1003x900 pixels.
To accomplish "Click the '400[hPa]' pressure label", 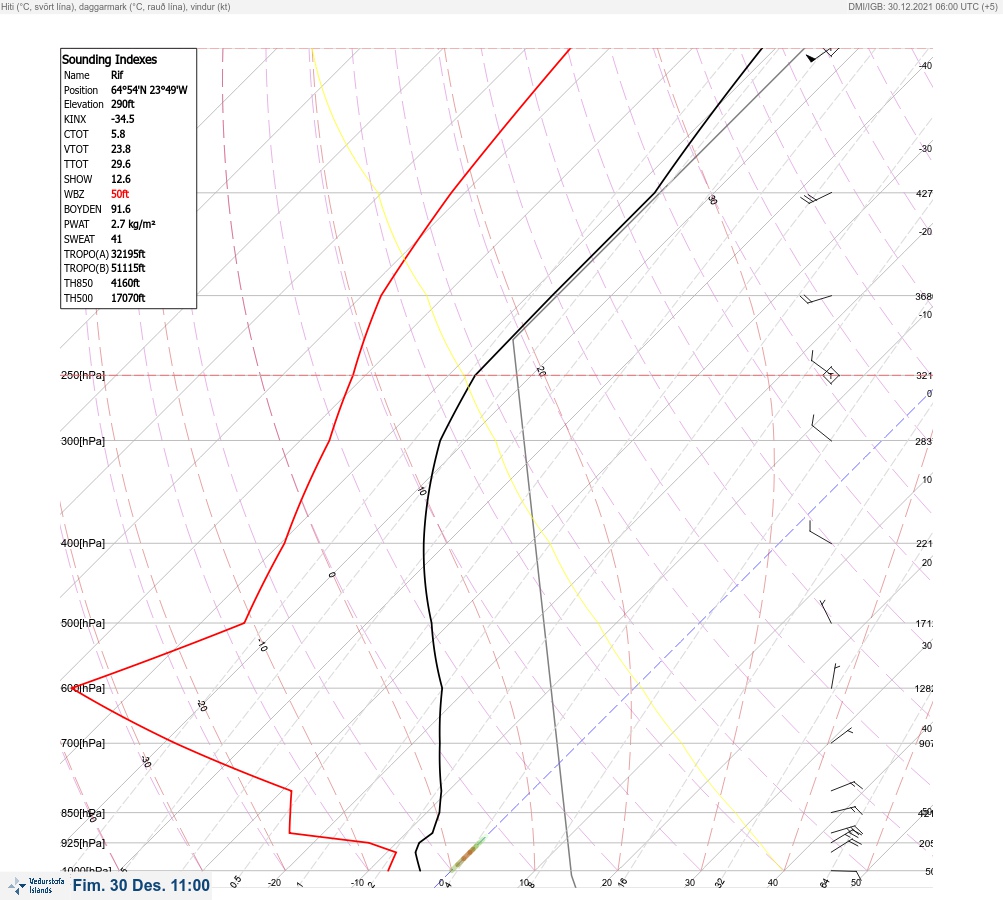I will point(83,543).
